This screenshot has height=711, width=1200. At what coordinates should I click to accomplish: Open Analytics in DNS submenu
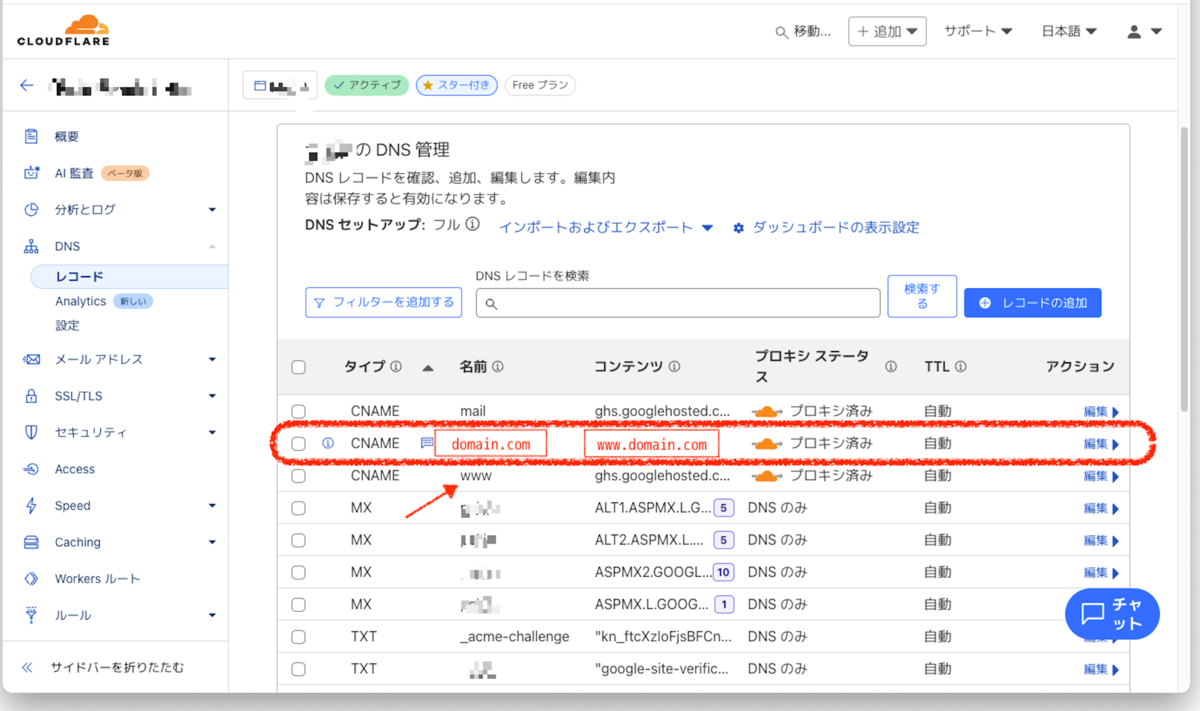pyautogui.click(x=81, y=301)
